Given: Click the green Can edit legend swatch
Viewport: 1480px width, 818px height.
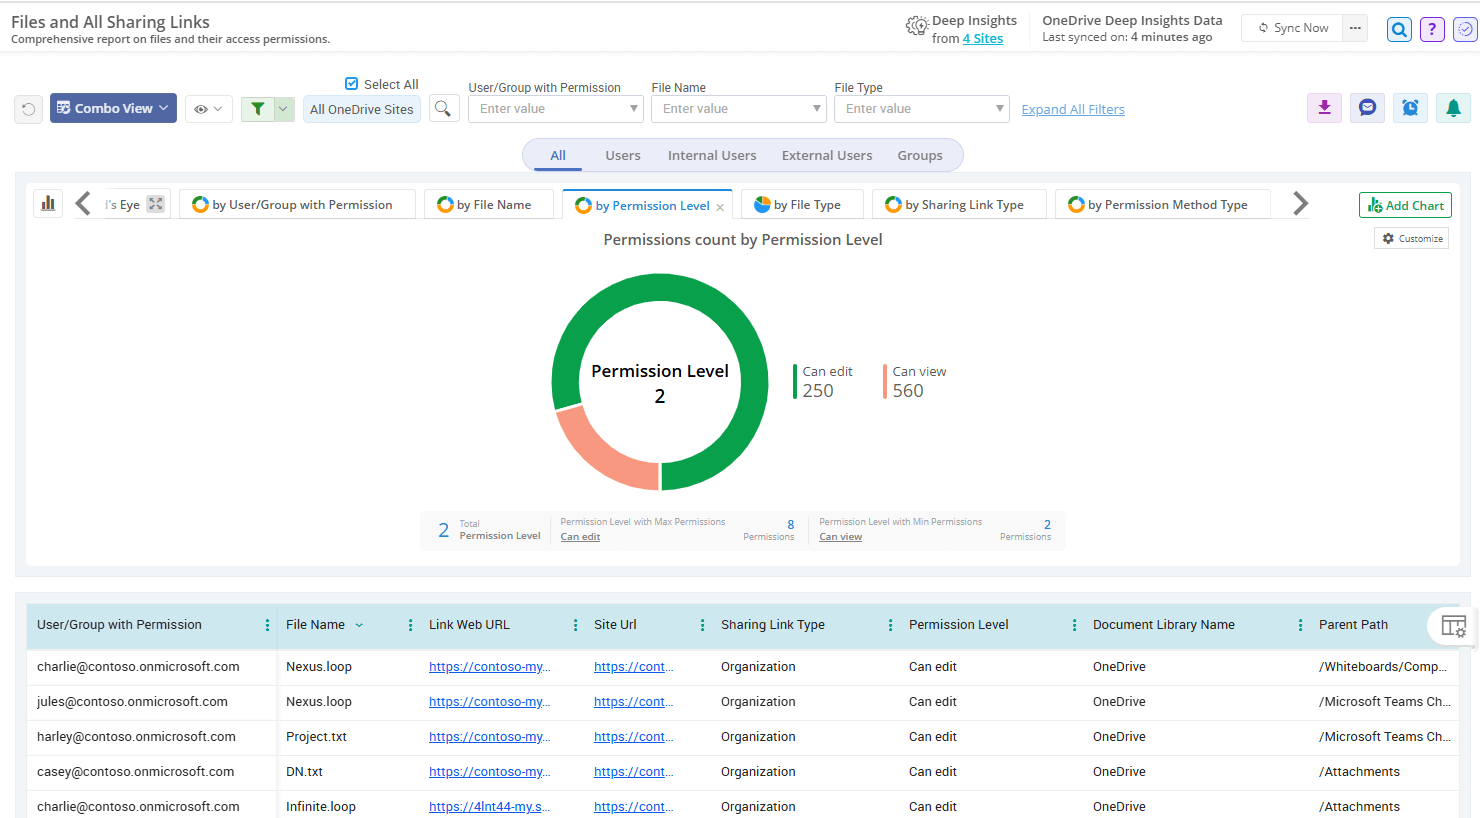Looking at the screenshot, I should [x=795, y=382].
